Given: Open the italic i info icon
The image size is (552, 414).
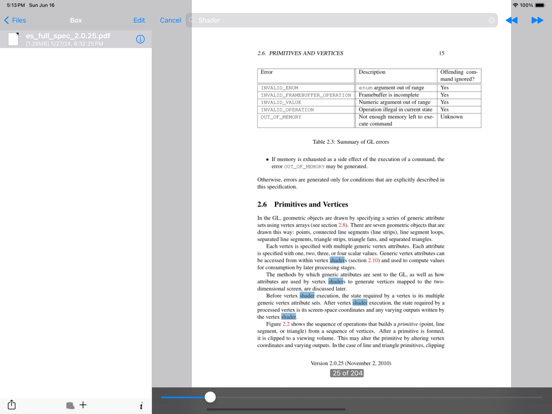Looking at the screenshot, I should click(x=141, y=406).
